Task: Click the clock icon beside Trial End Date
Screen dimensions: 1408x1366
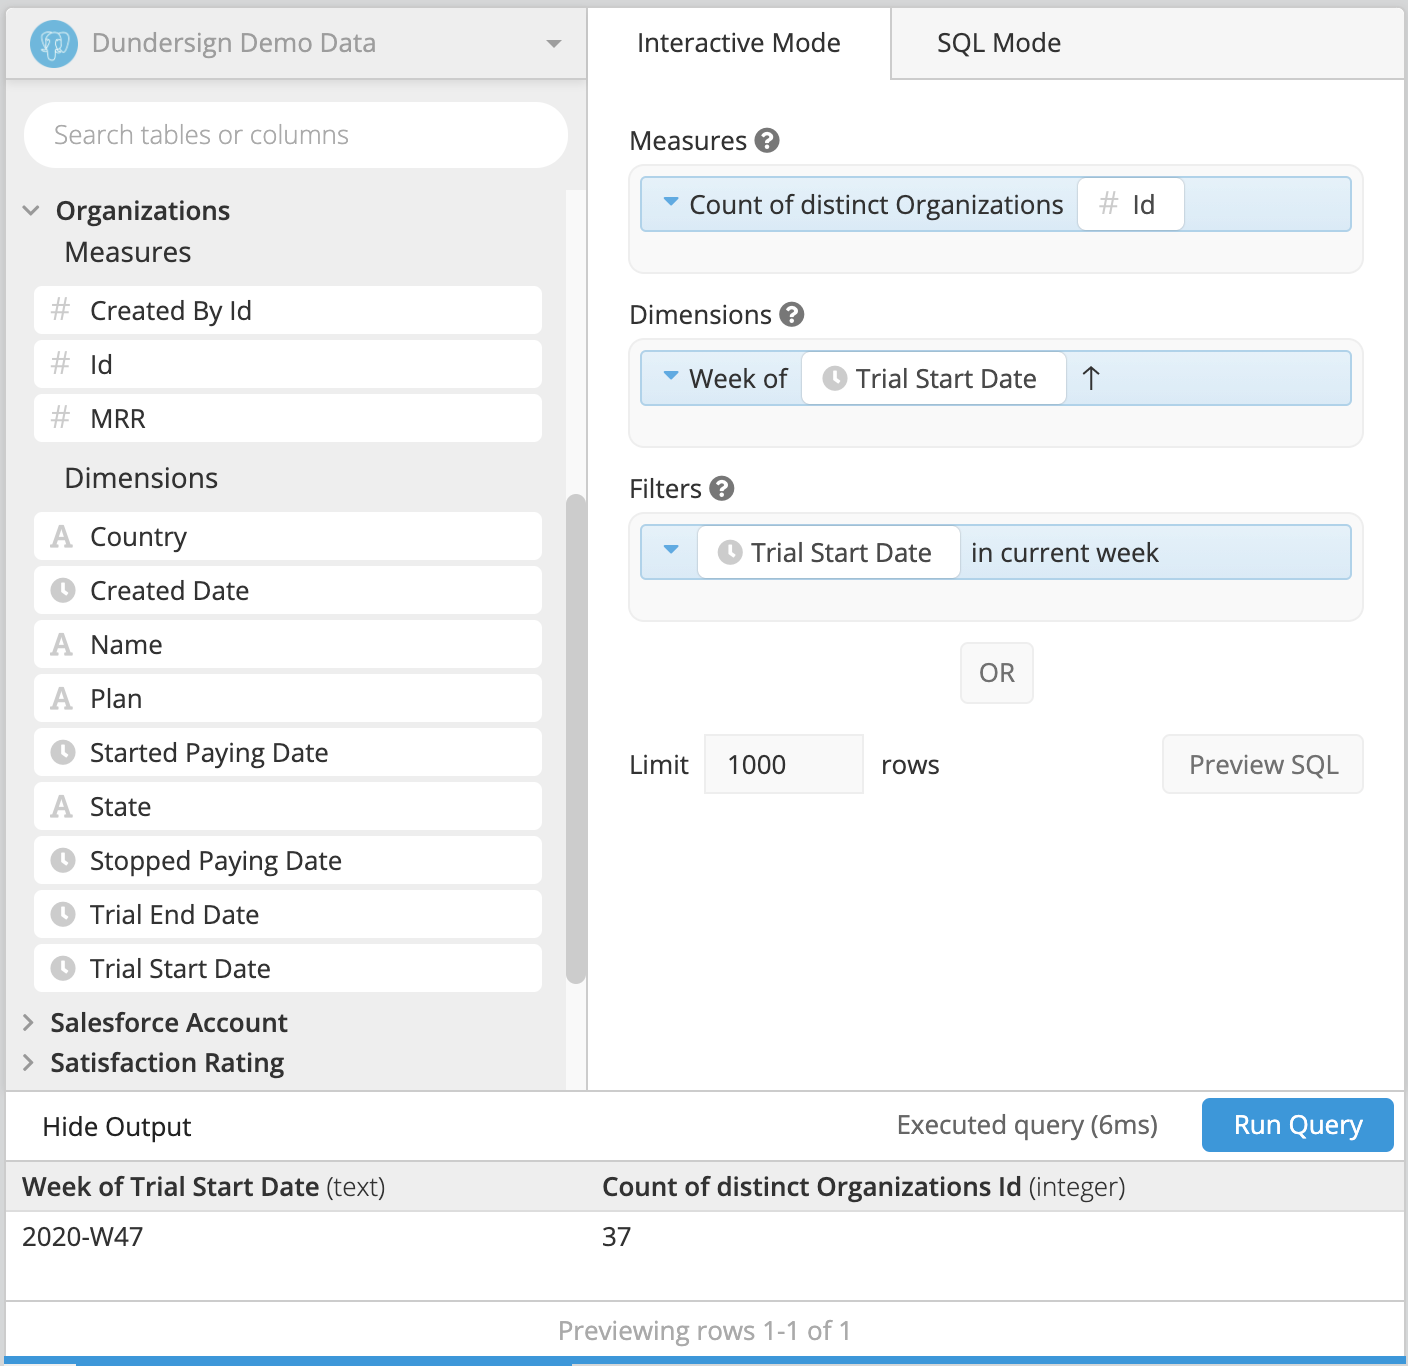Action: (x=63, y=914)
